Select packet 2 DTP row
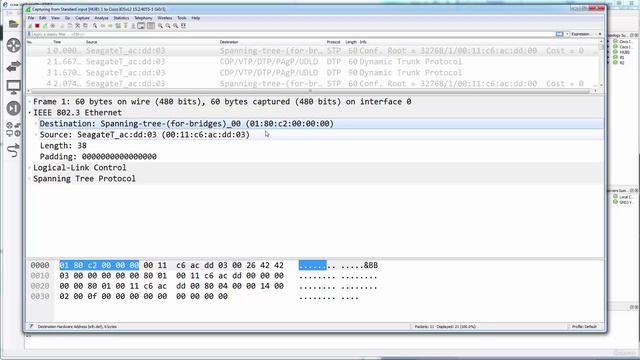This screenshot has width=640, height=360. point(312,62)
